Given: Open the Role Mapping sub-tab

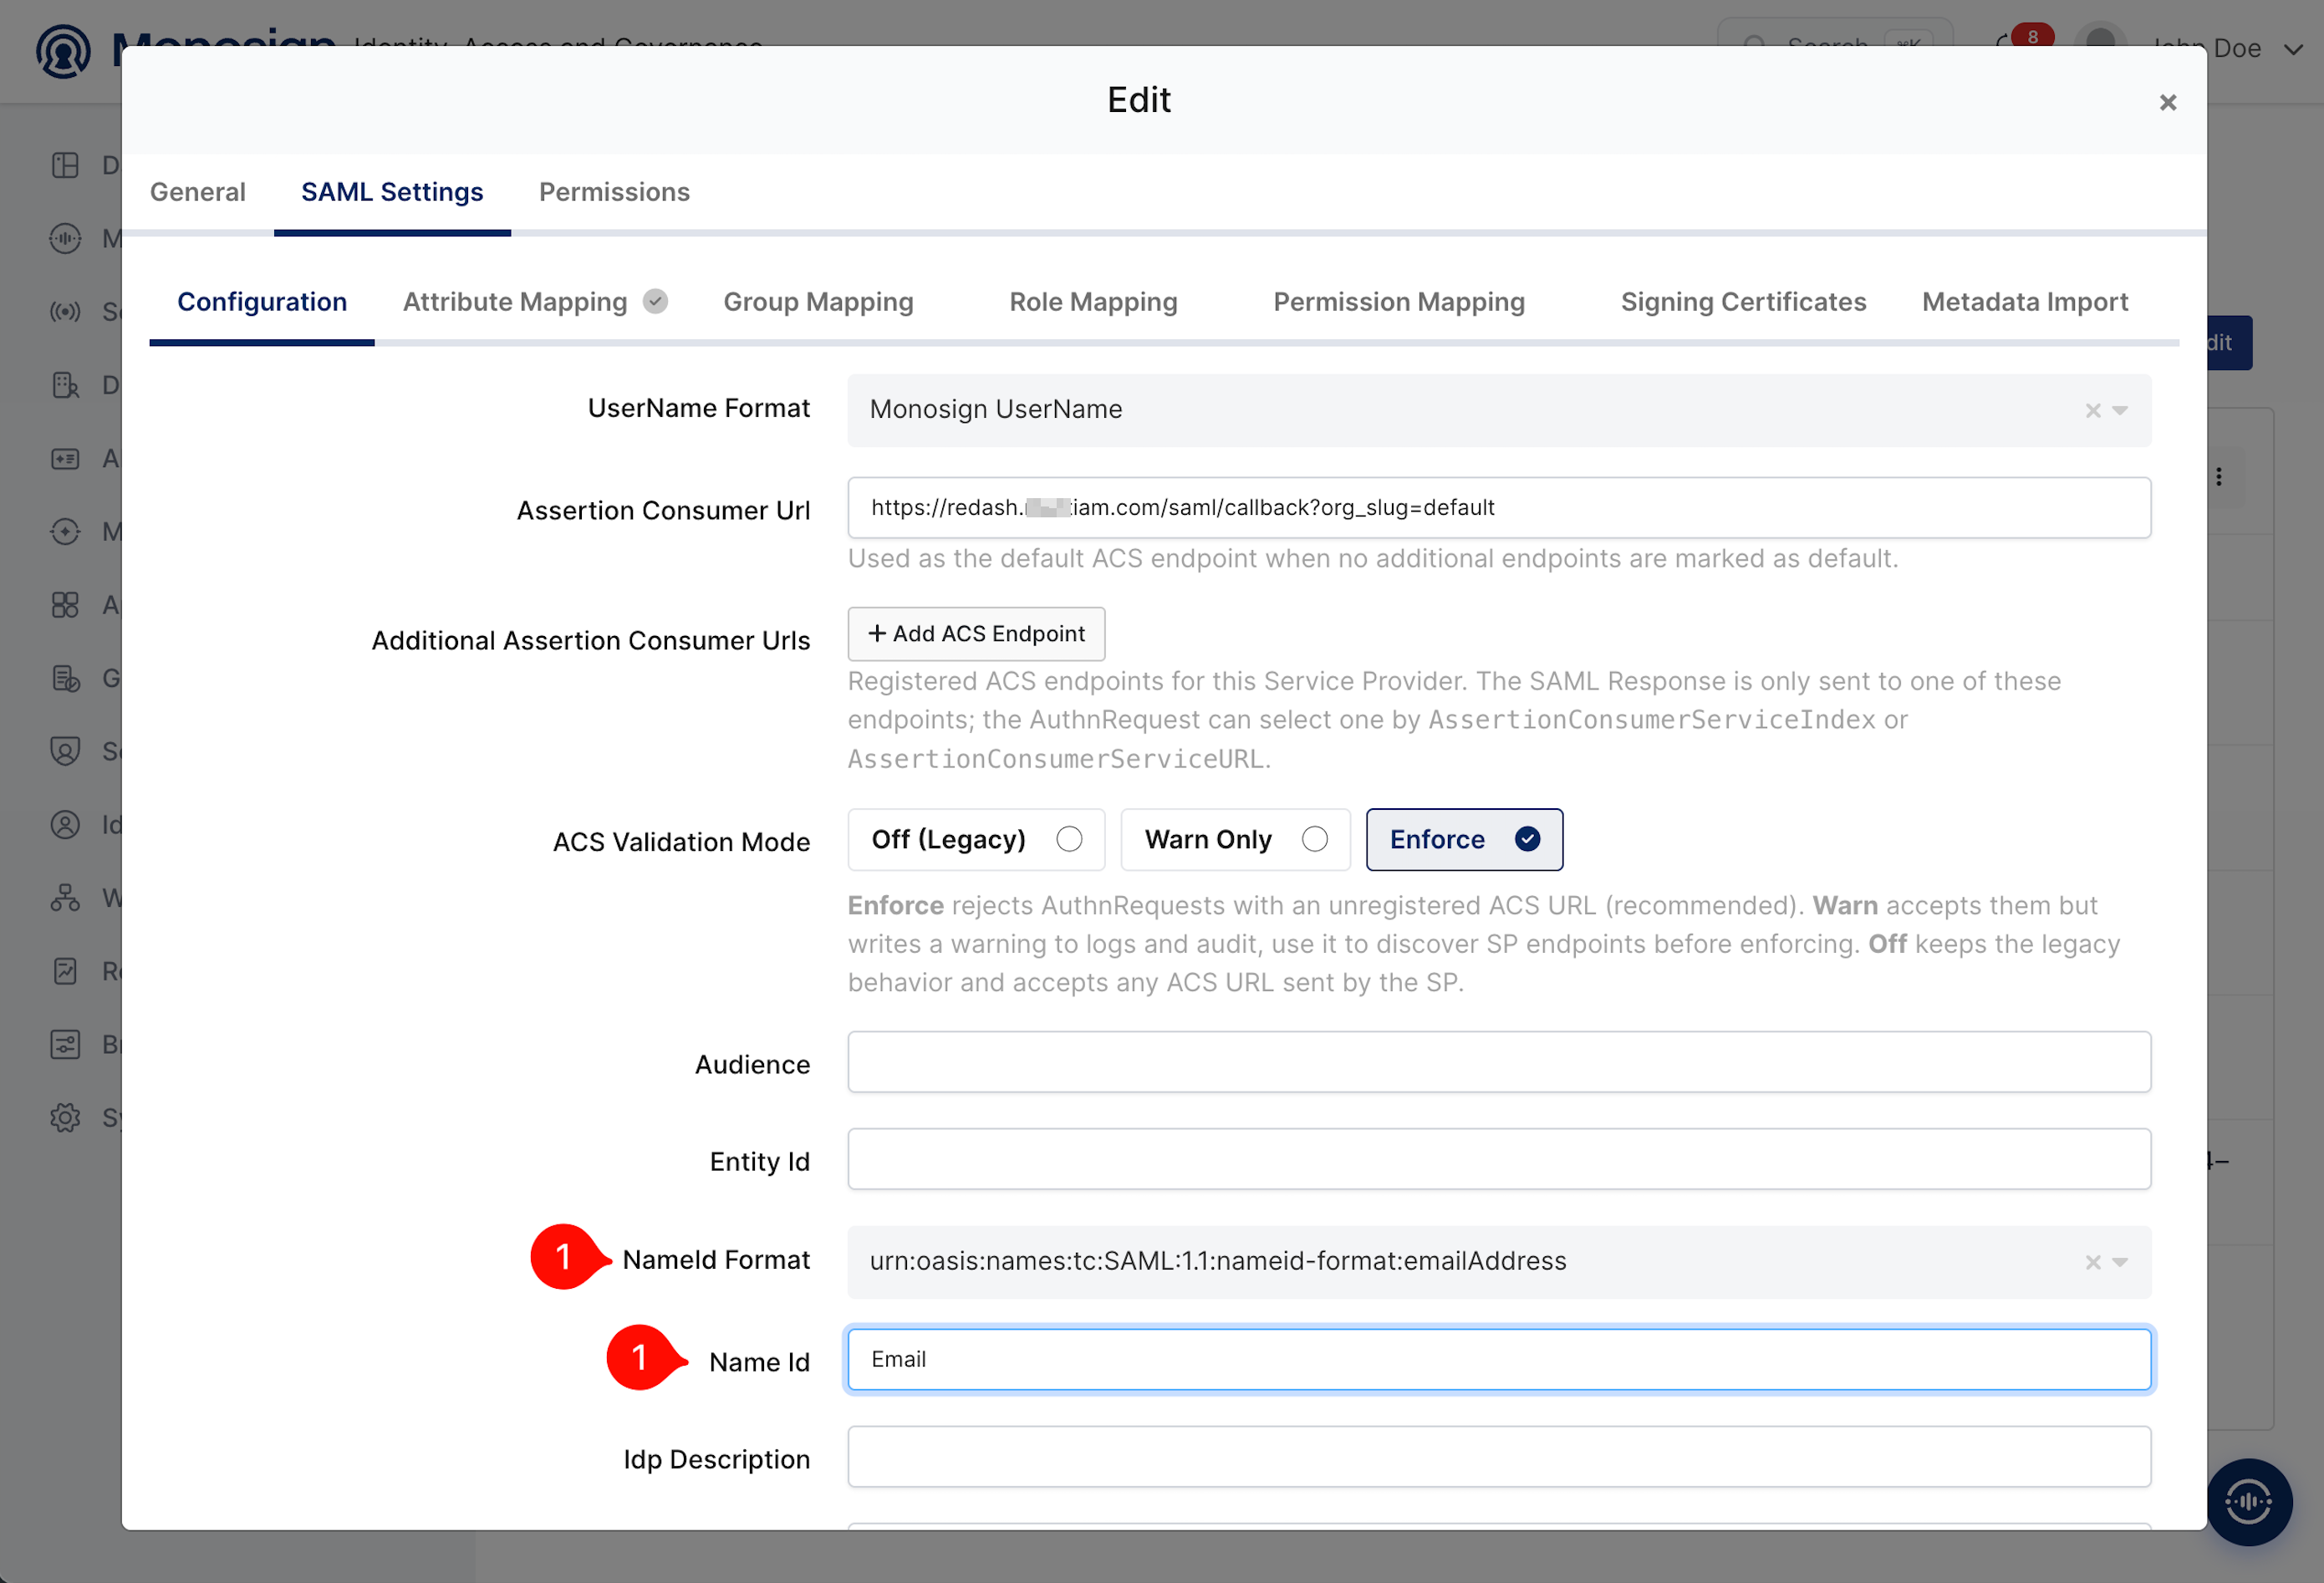Looking at the screenshot, I should coord(1093,302).
